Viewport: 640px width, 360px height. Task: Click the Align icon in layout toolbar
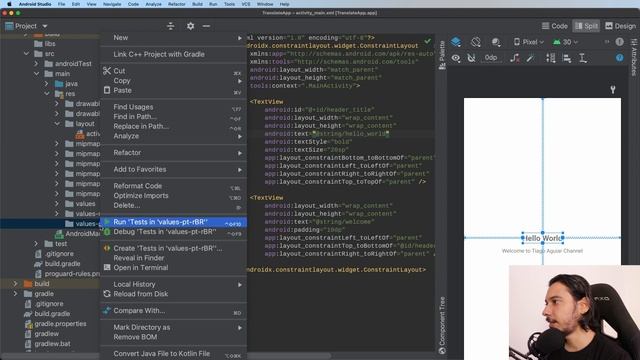[x=567, y=58]
